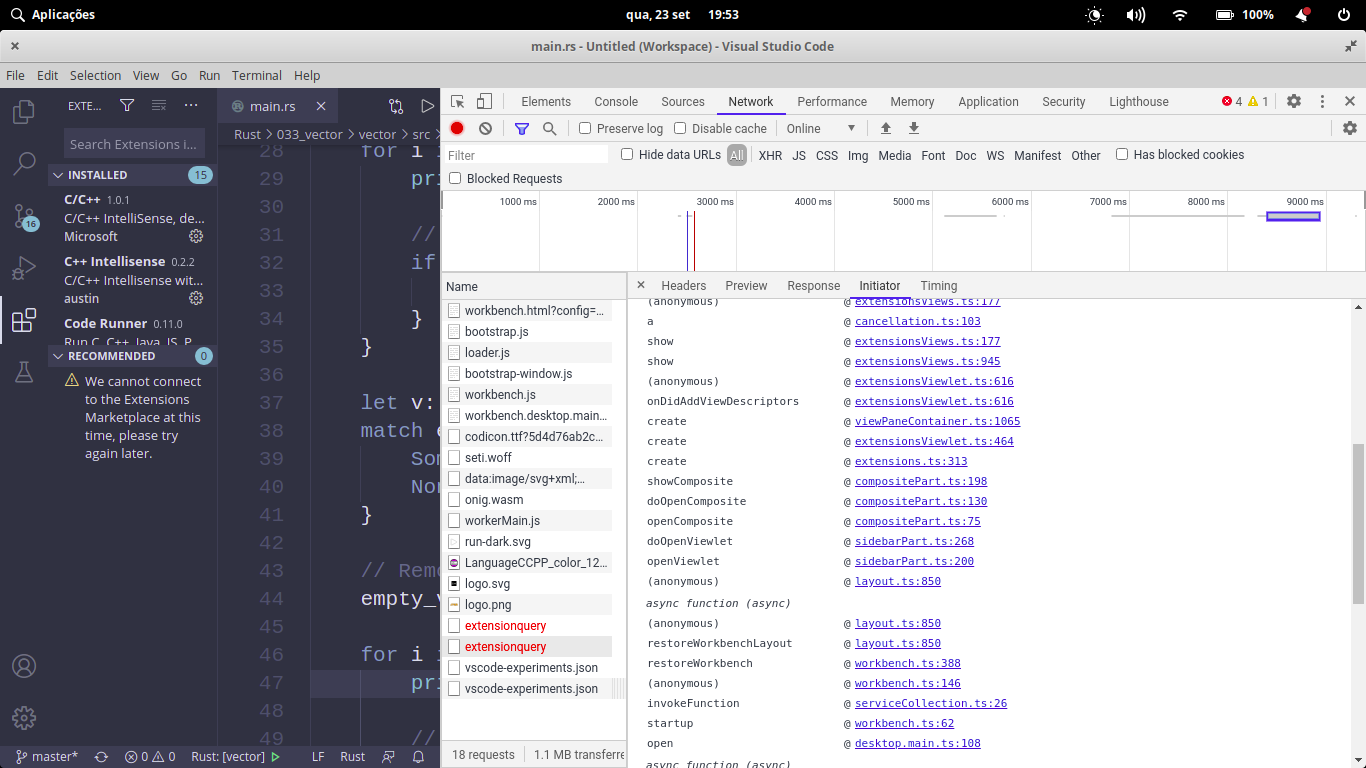Export network log as HAR file
Screen dimensions: 1366x768
(913, 128)
